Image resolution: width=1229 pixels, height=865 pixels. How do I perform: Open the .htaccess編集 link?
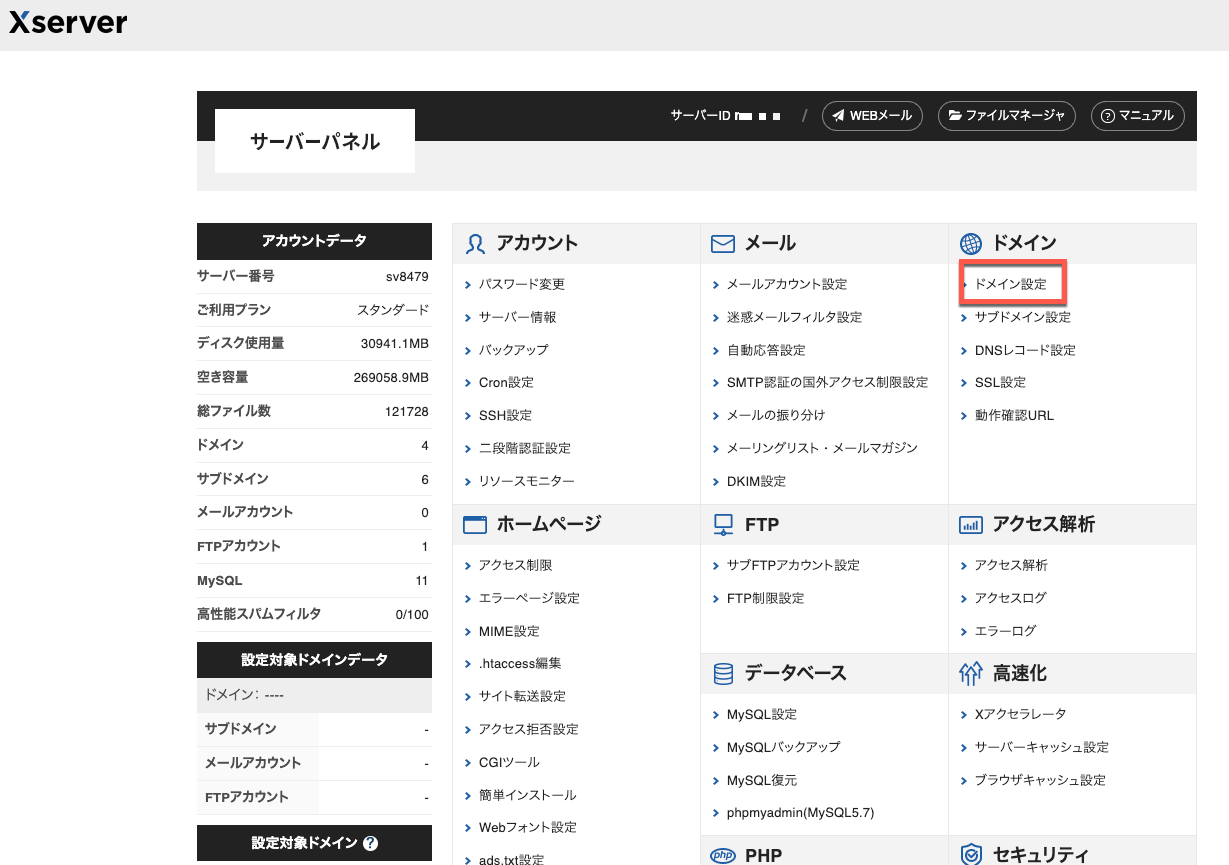tap(520, 663)
